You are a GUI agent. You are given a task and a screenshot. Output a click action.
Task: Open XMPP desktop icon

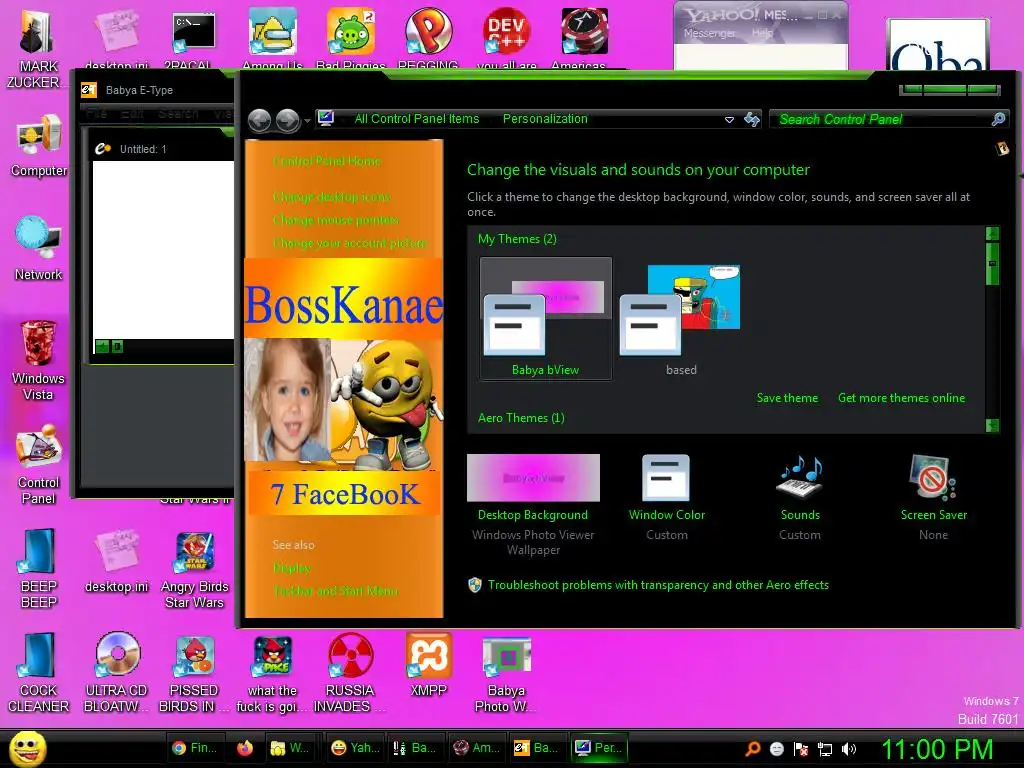point(428,665)
